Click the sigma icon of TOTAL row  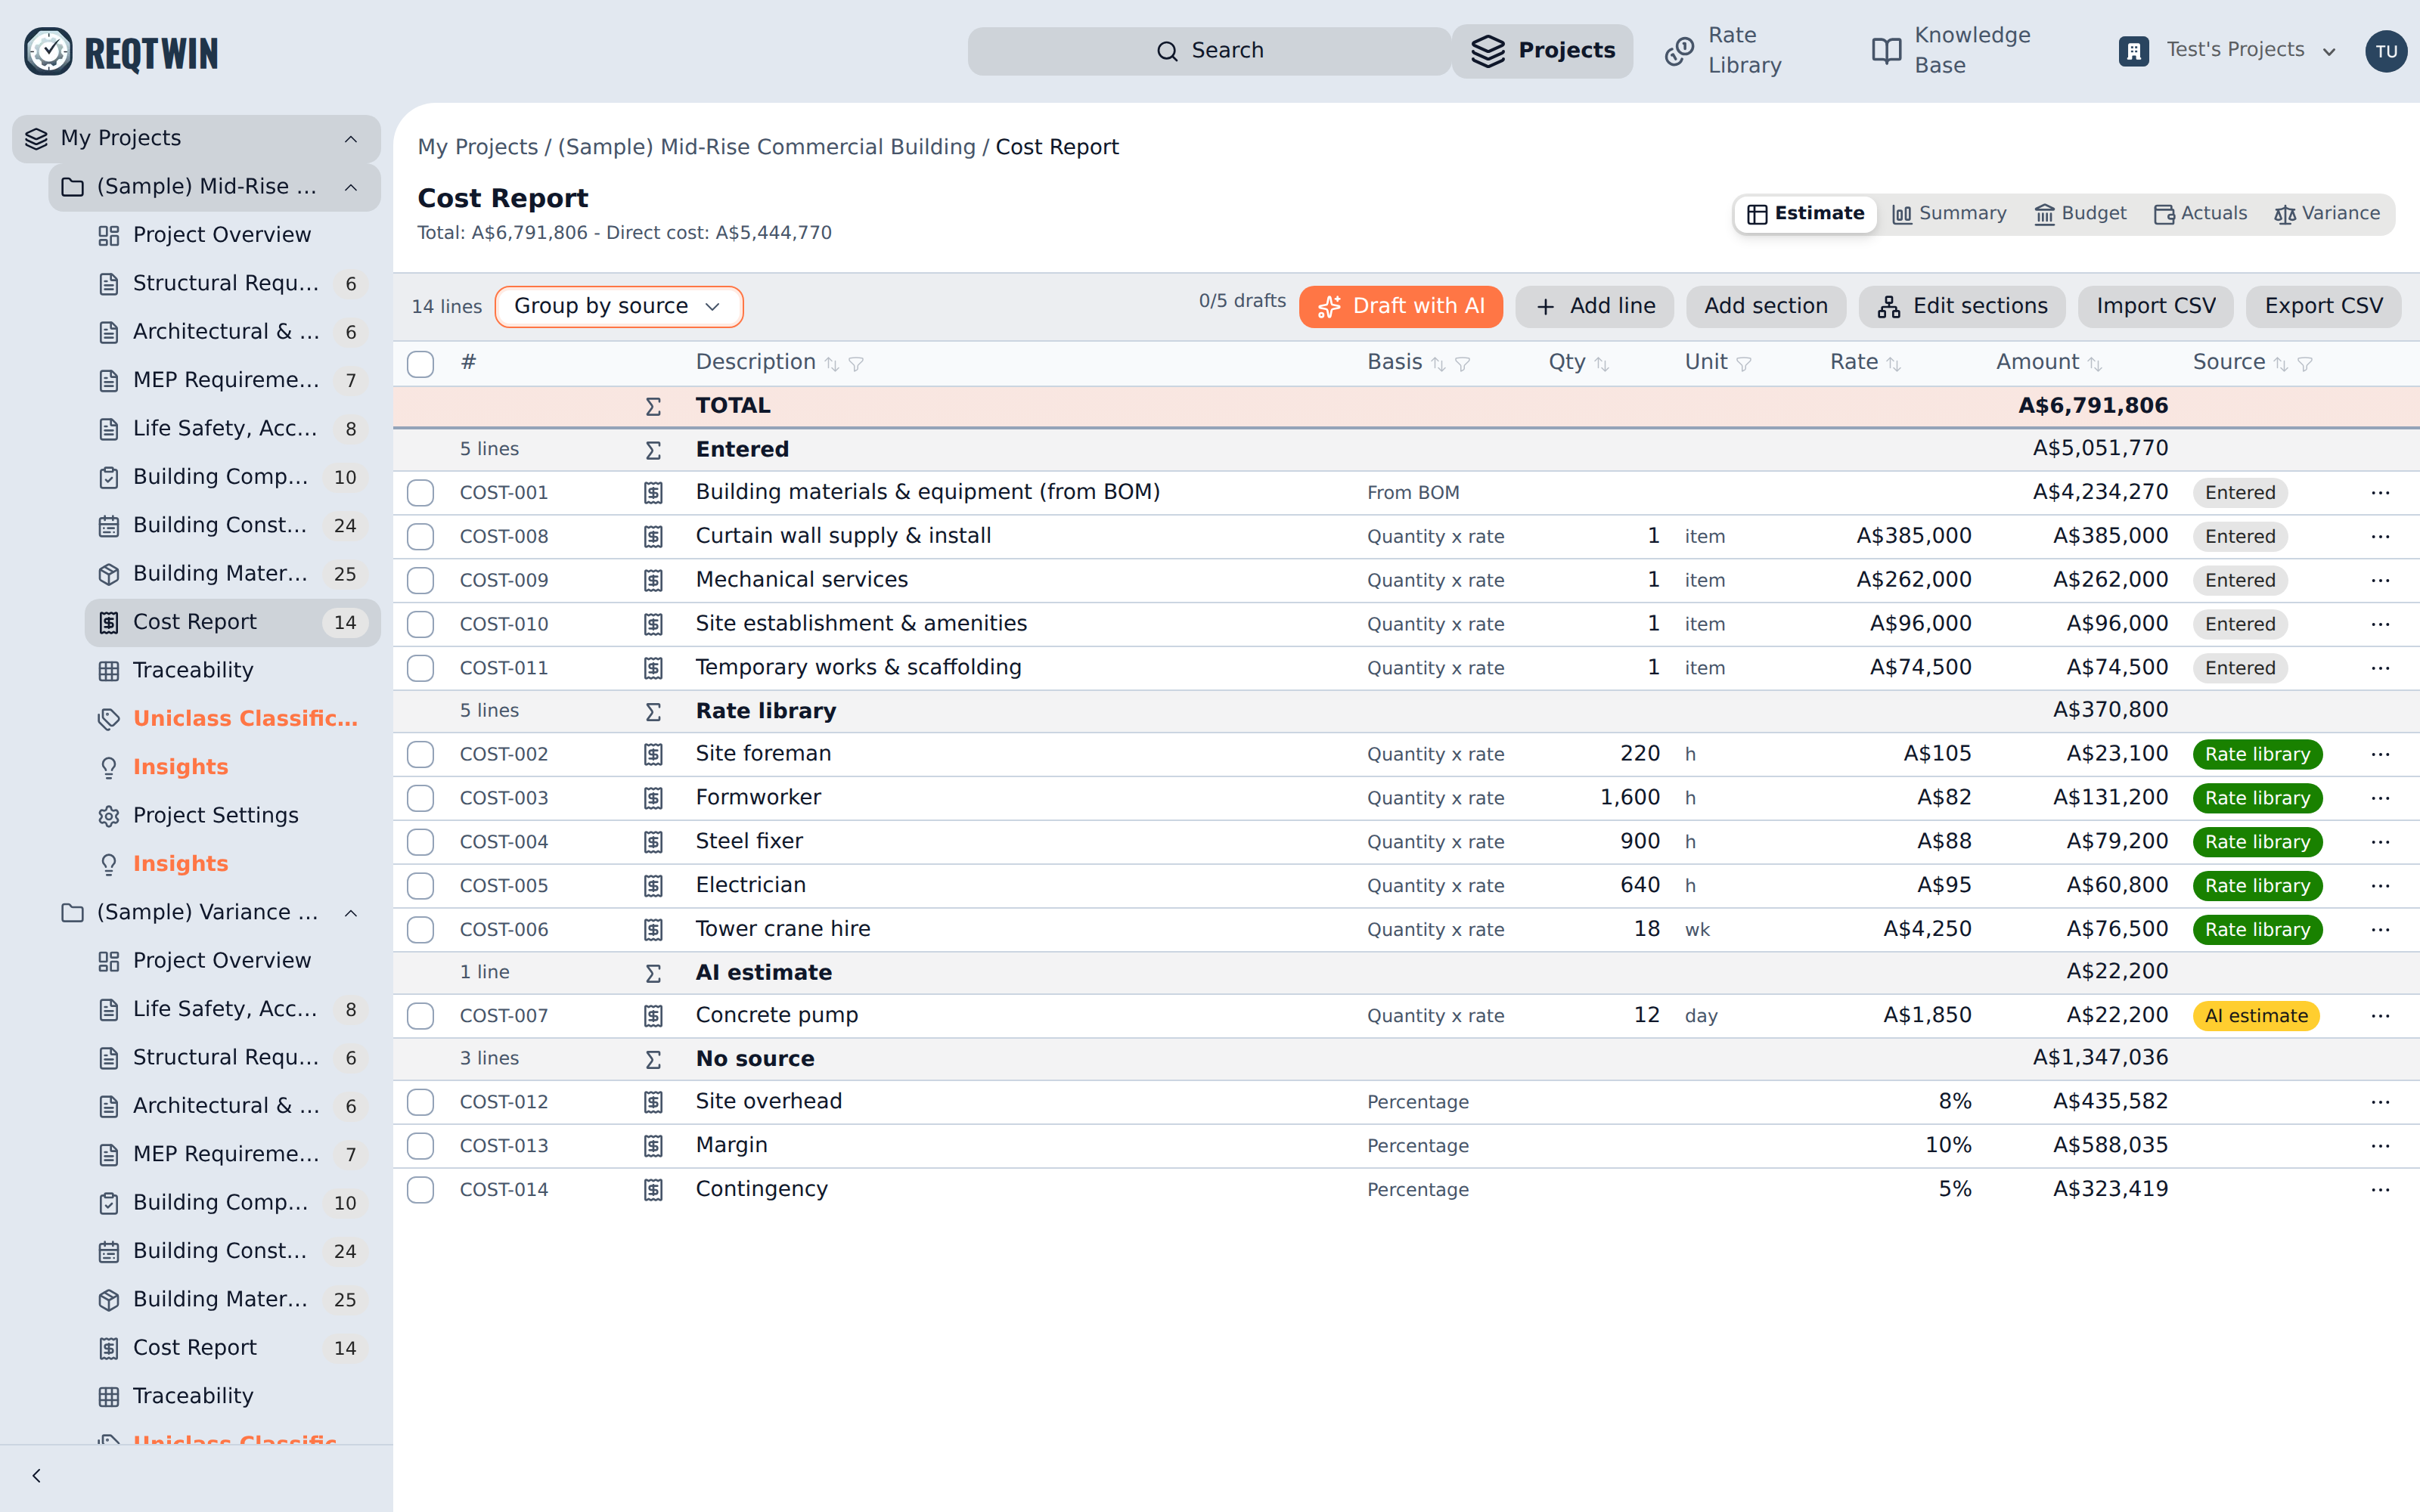(x=653, y=406)
